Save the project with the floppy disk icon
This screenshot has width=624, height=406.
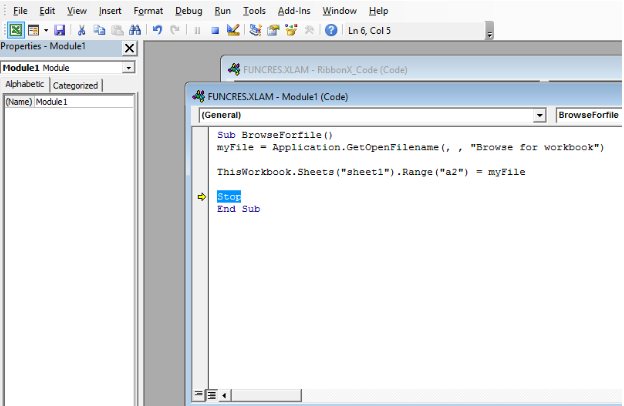(x=60, y=30)
